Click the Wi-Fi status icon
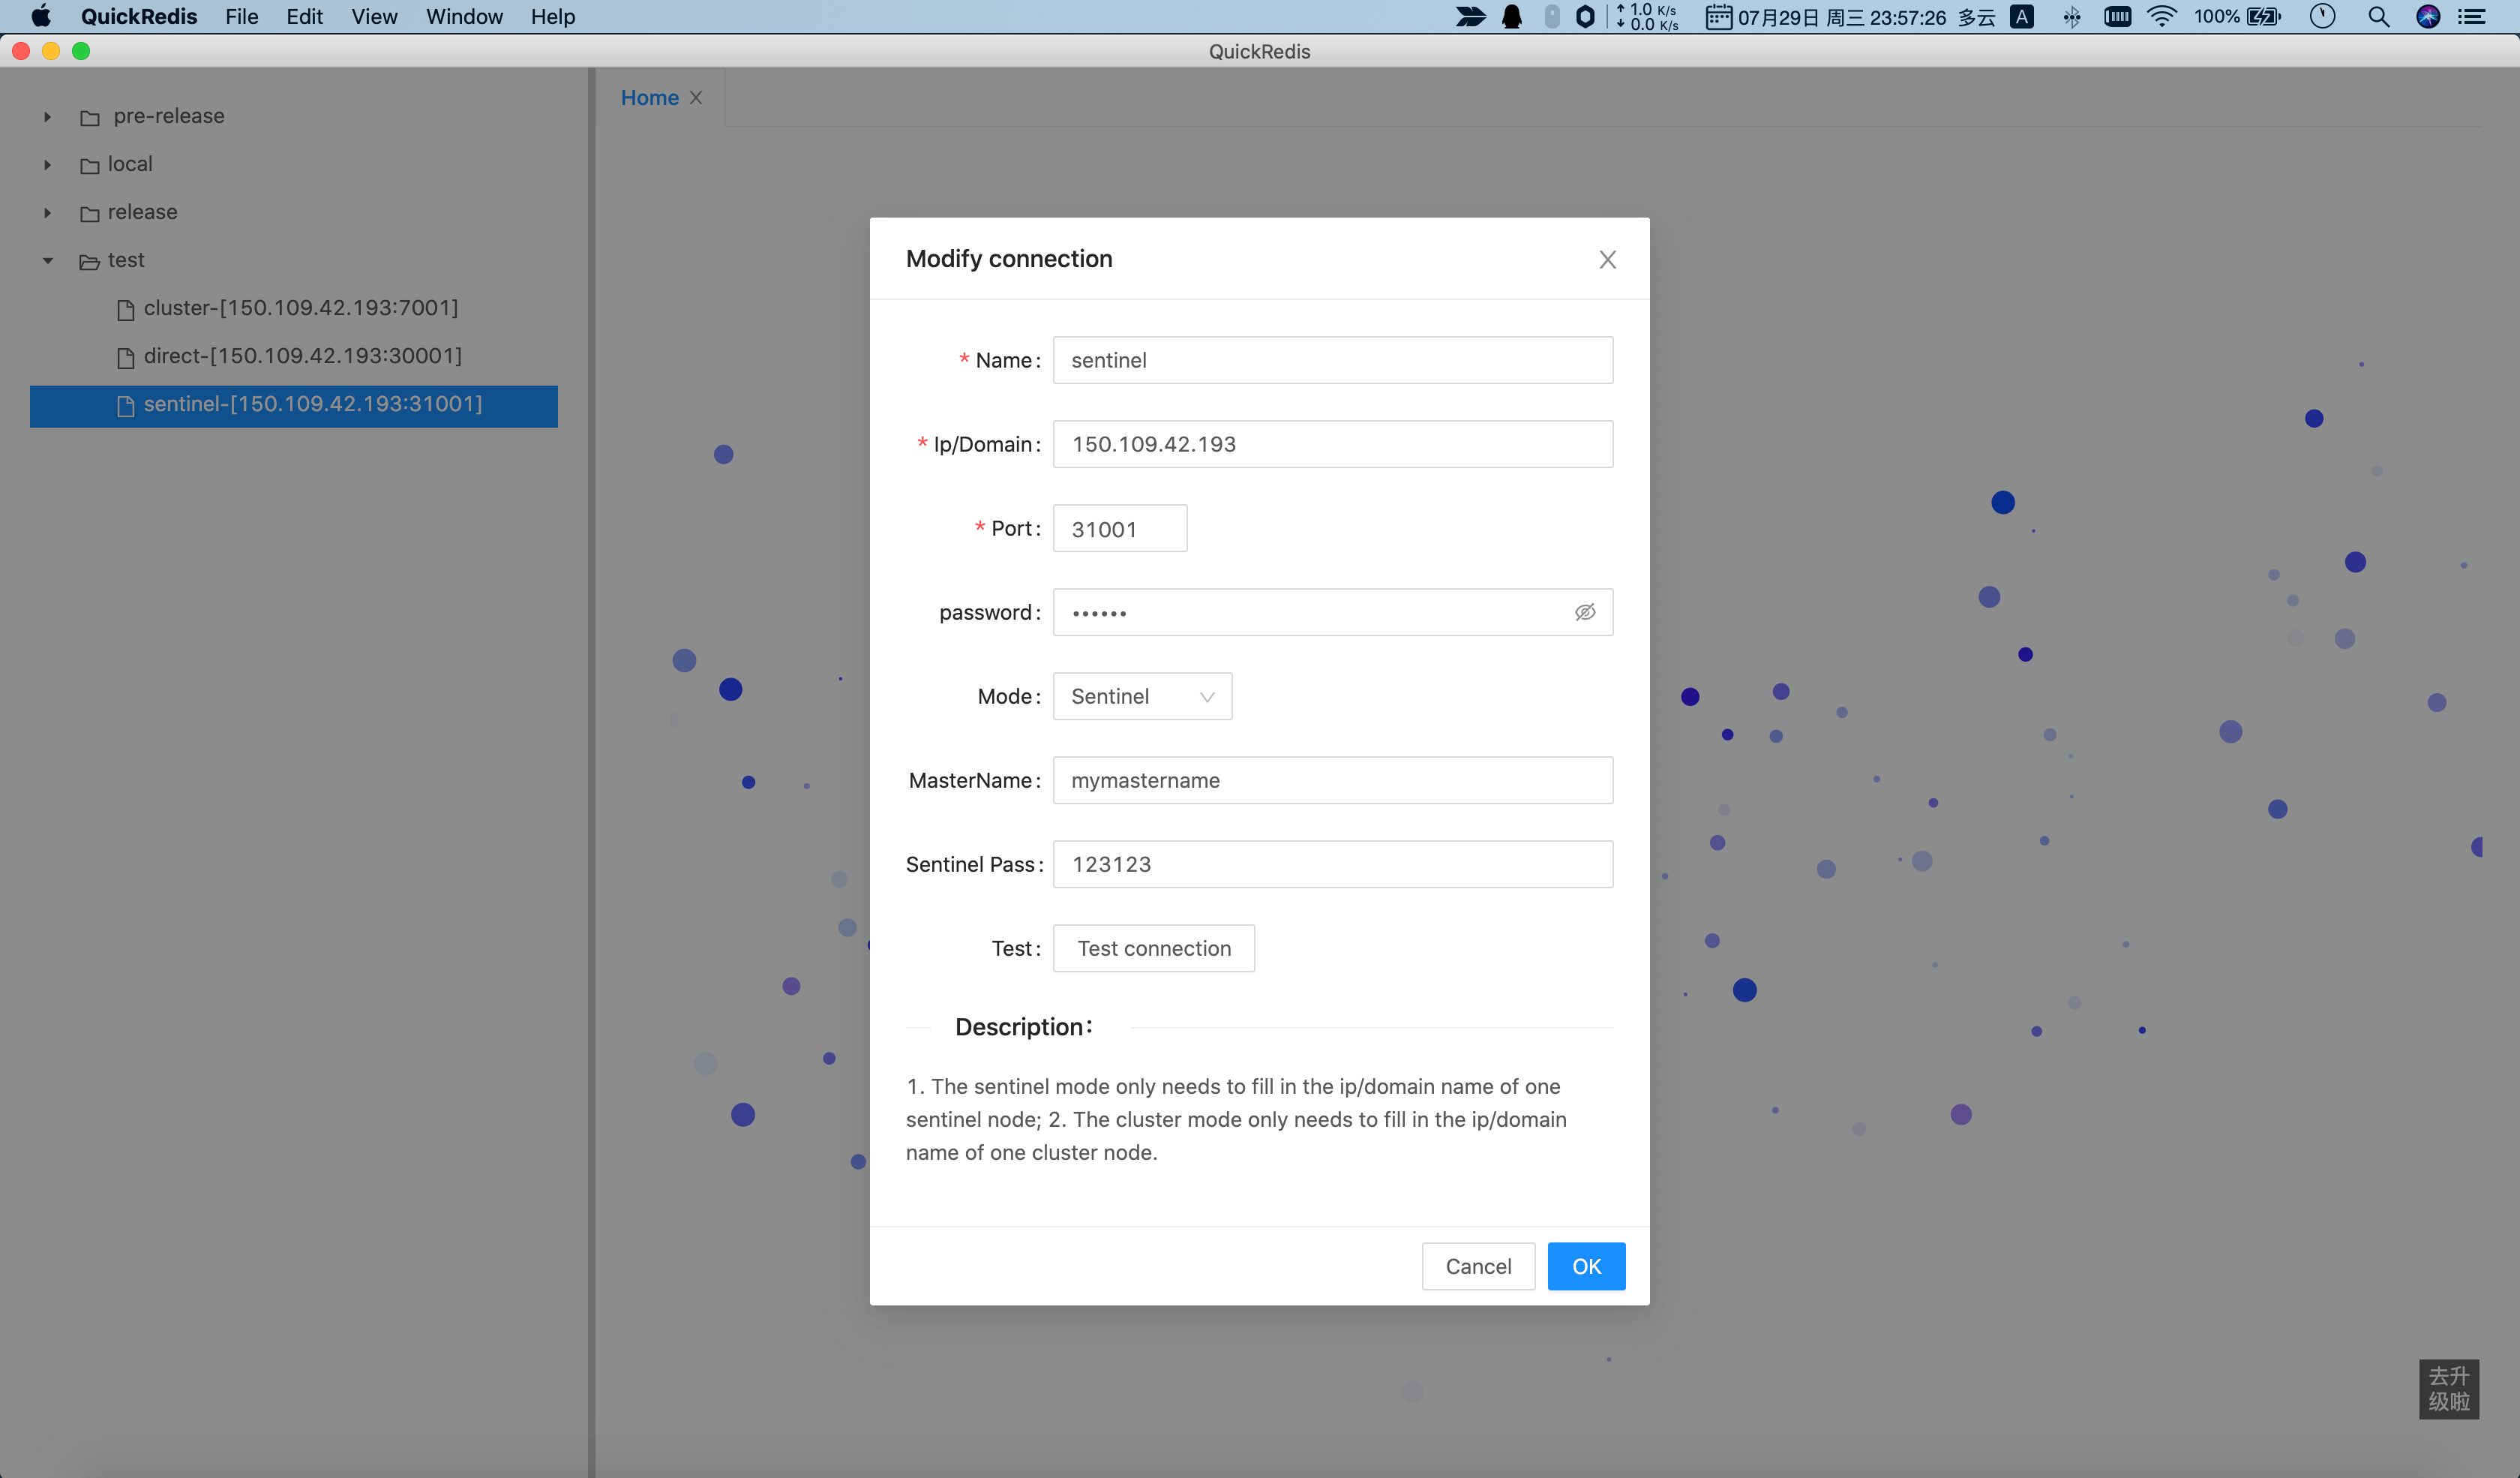Viewport: 2520px width, 1478px height. 2161,17
